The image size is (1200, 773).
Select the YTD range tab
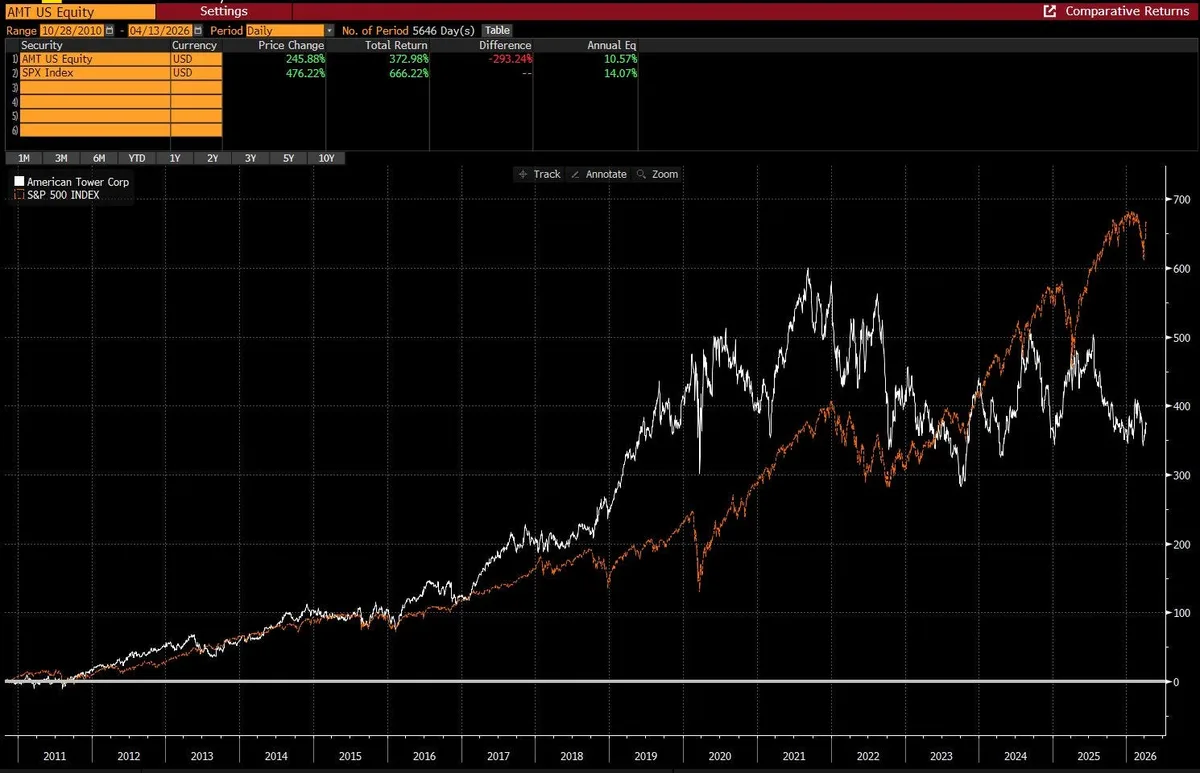(x=136, y=157)
